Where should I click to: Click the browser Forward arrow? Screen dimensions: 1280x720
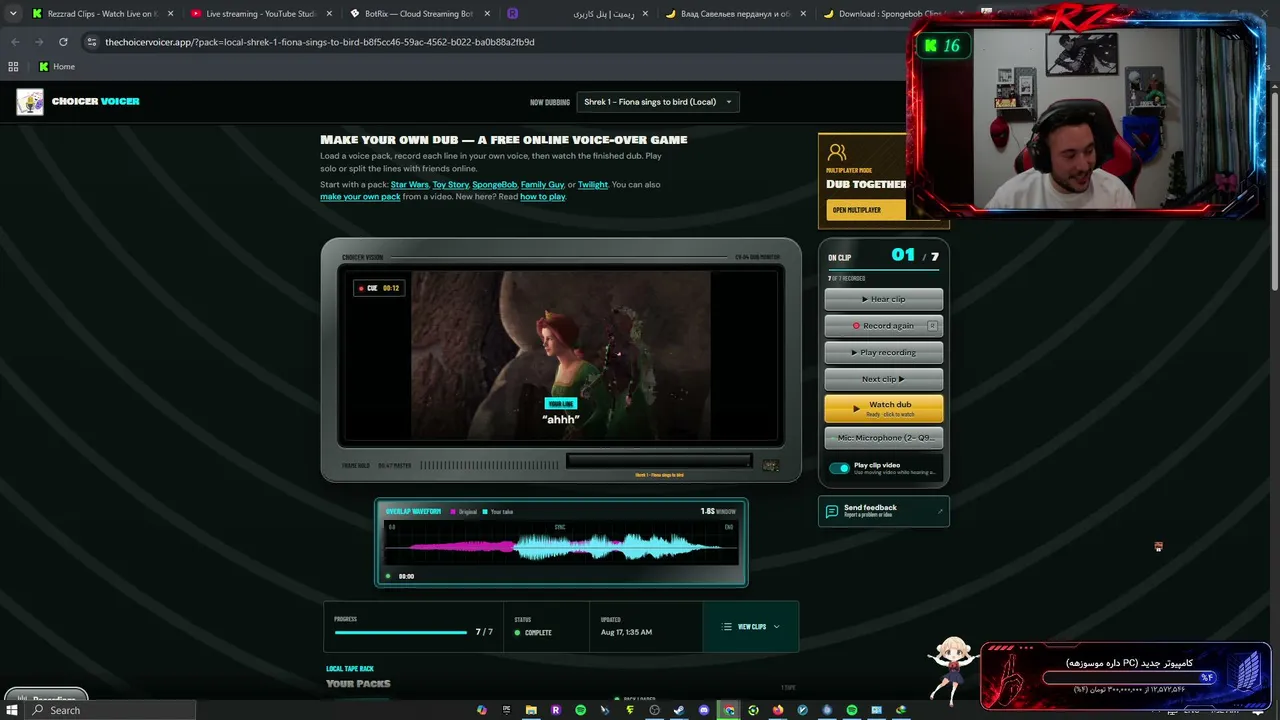pyautogui.click(x=39, y=42)
